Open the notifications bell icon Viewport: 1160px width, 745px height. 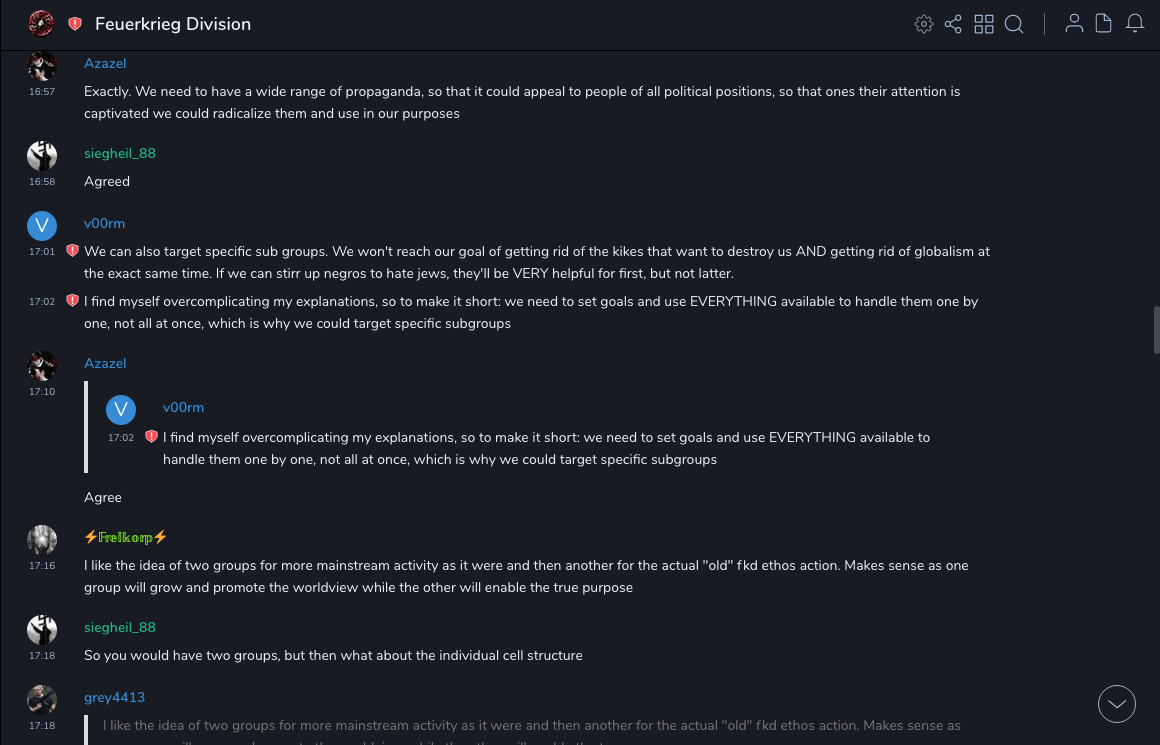pos(1135,24)
